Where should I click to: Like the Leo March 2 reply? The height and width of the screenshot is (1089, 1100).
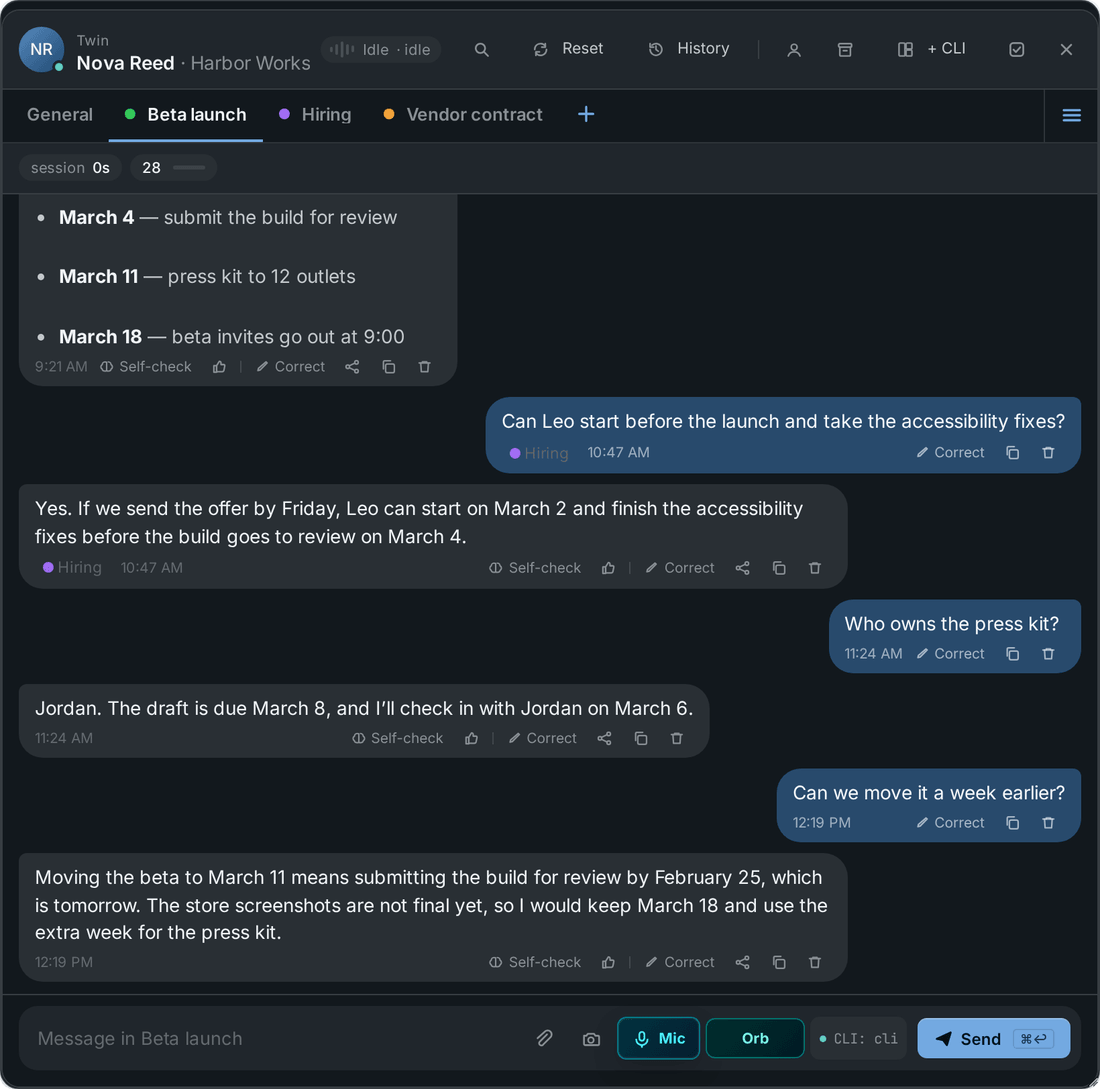(608, 568)
